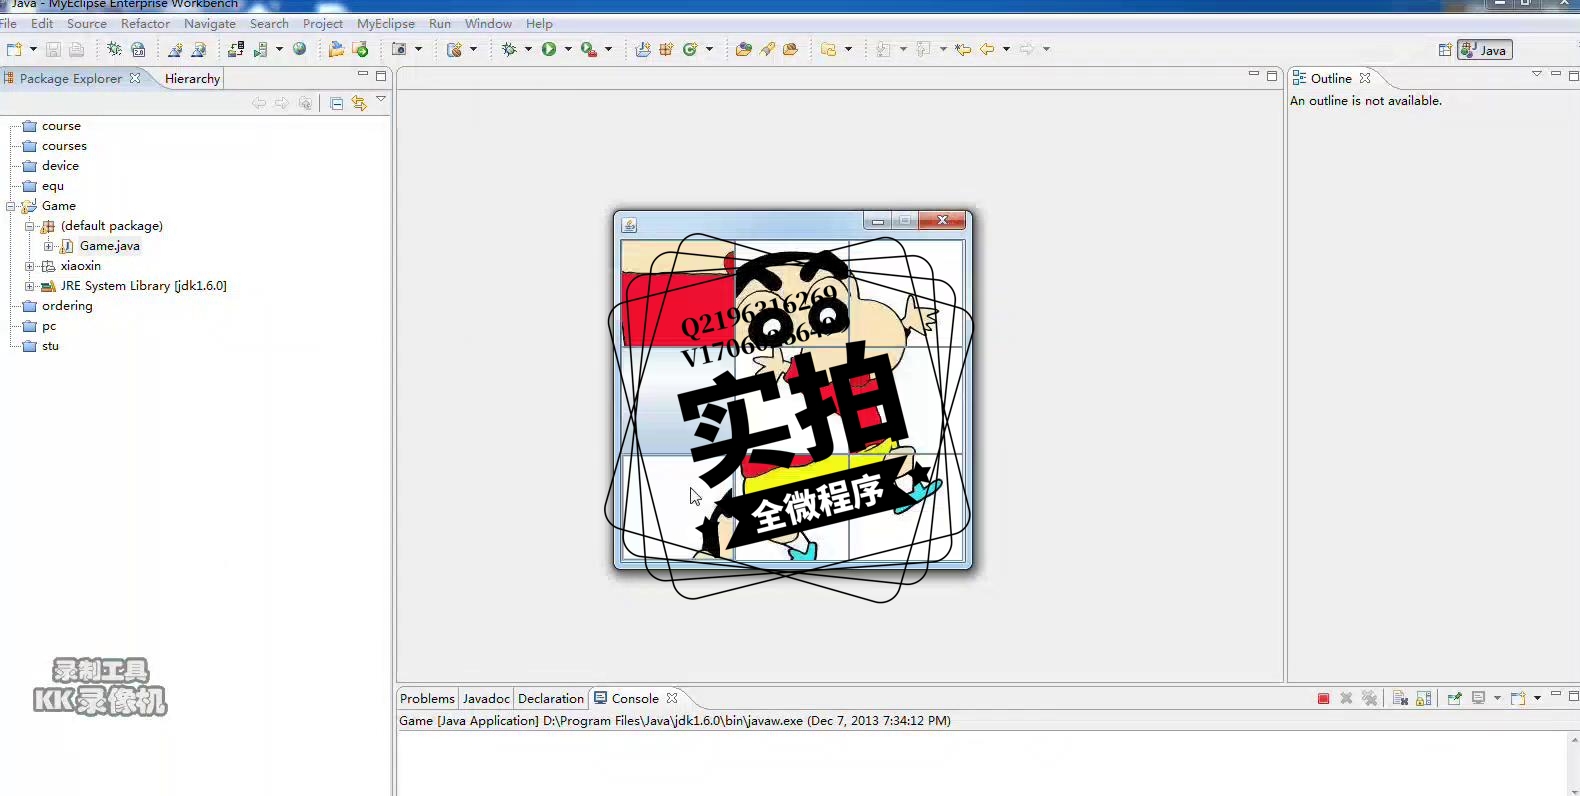This screenshot has width=1580, height=796.
Task: Open the Refactor menu
Action: tap(145, 24)
